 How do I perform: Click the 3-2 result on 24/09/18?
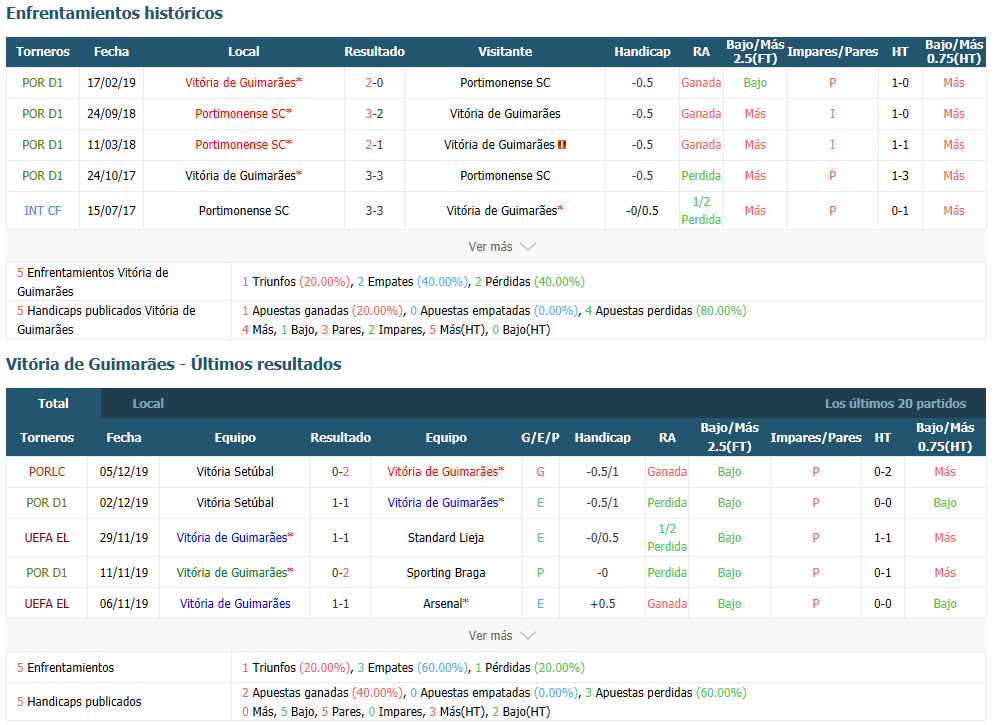point(374,113)
